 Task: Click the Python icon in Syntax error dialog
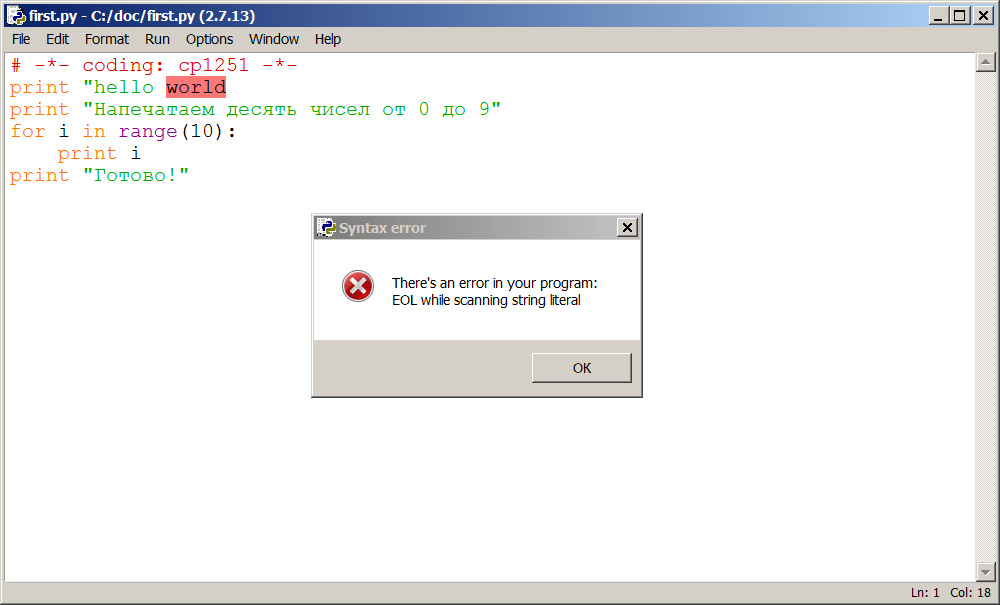click(x=326, y=228)
